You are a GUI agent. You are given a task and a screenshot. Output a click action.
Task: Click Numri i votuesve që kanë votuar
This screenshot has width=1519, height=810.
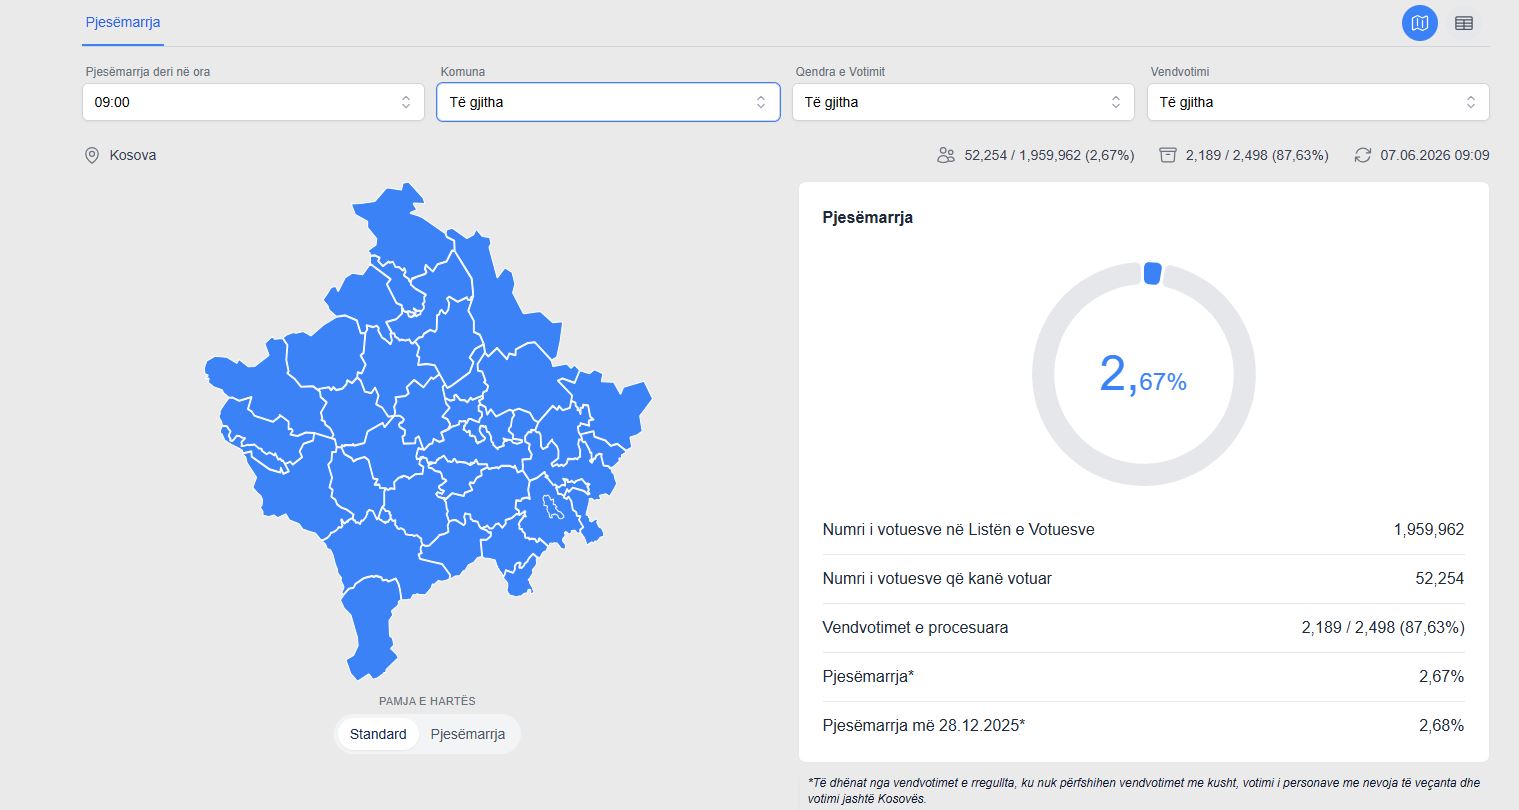click(x=937, y=579)
